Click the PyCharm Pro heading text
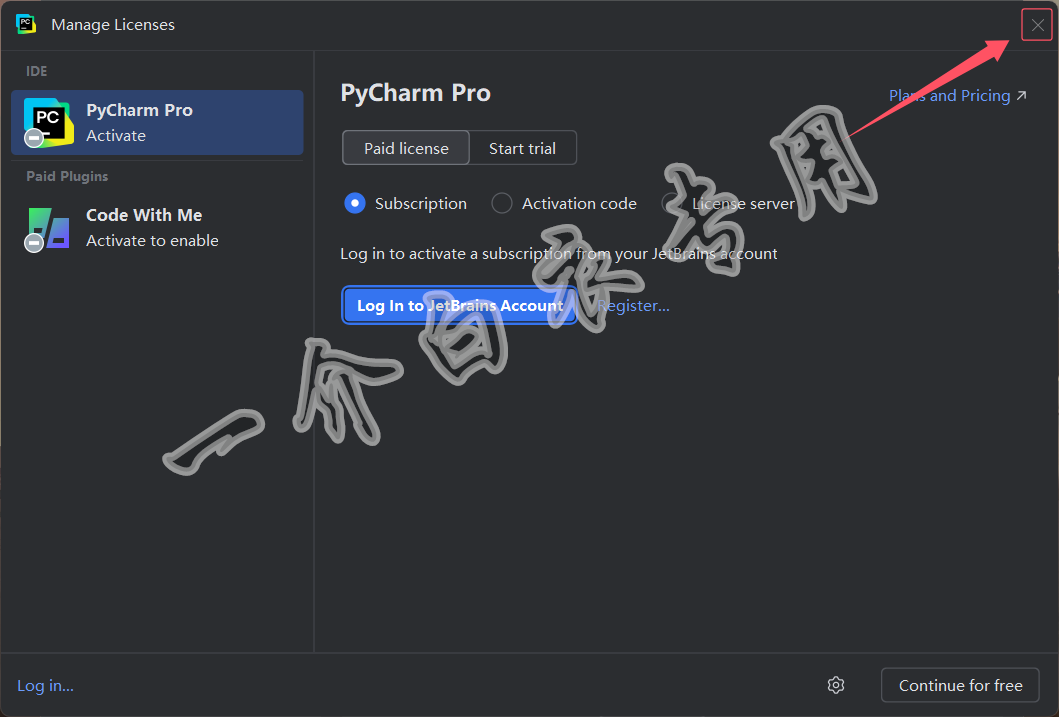Image resolution: width=1059 pixels, height=717 pixels. (415, 92)
